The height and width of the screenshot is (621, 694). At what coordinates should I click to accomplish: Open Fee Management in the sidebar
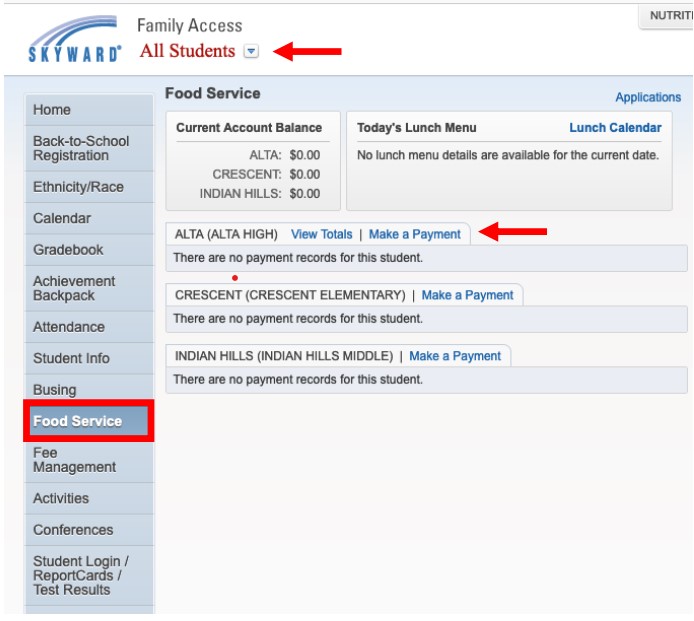(x=74, y=460)
